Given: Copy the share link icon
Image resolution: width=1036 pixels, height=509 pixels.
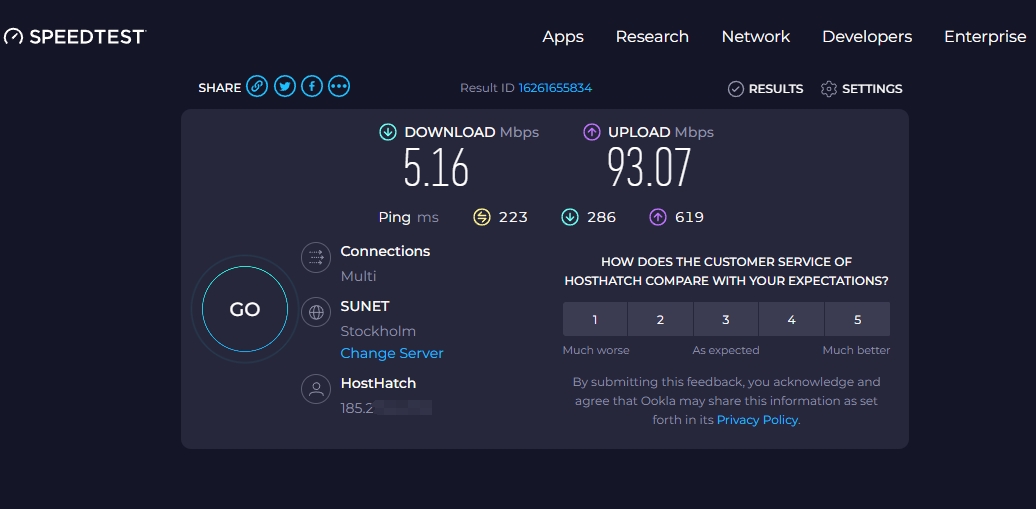Looking at the screenshot, I should (257, 87).
